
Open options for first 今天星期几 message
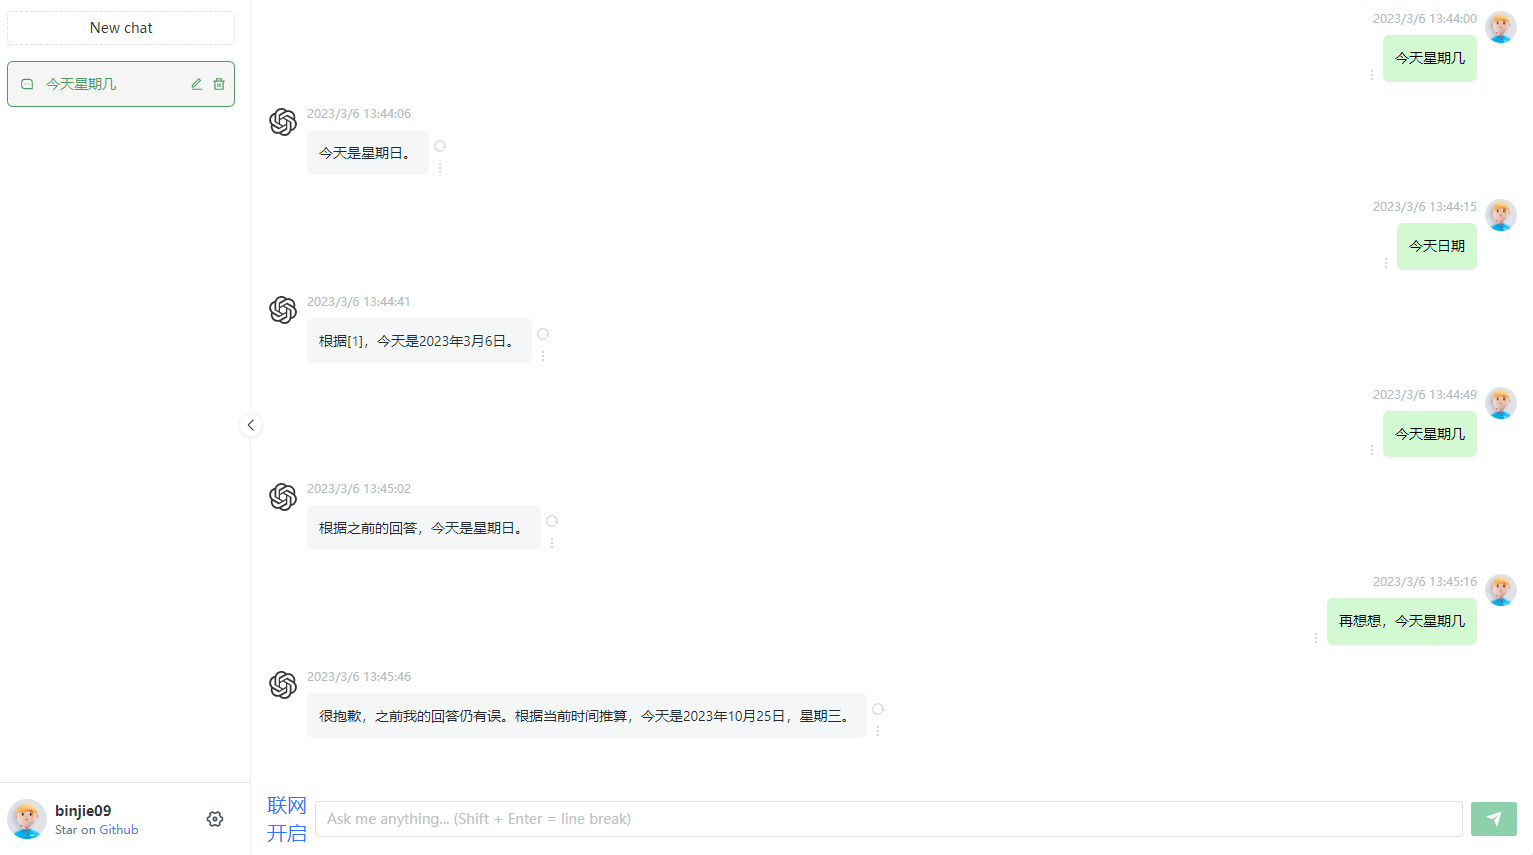click(x=1372, y=75)
